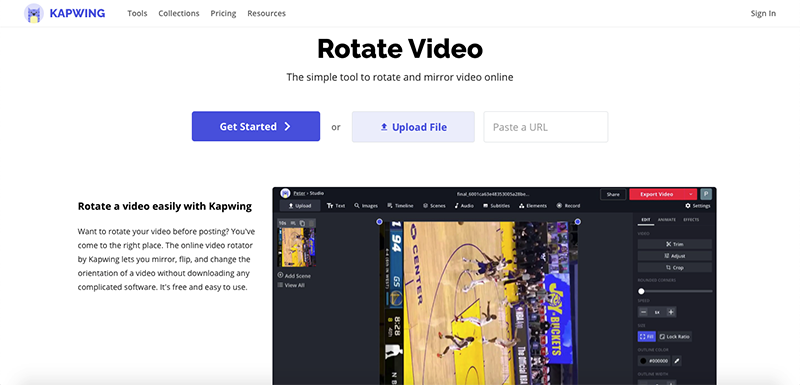This screenshot has height=385, width=800.
Task: Click the top-right blue resize handle
Action: (578, 221)
